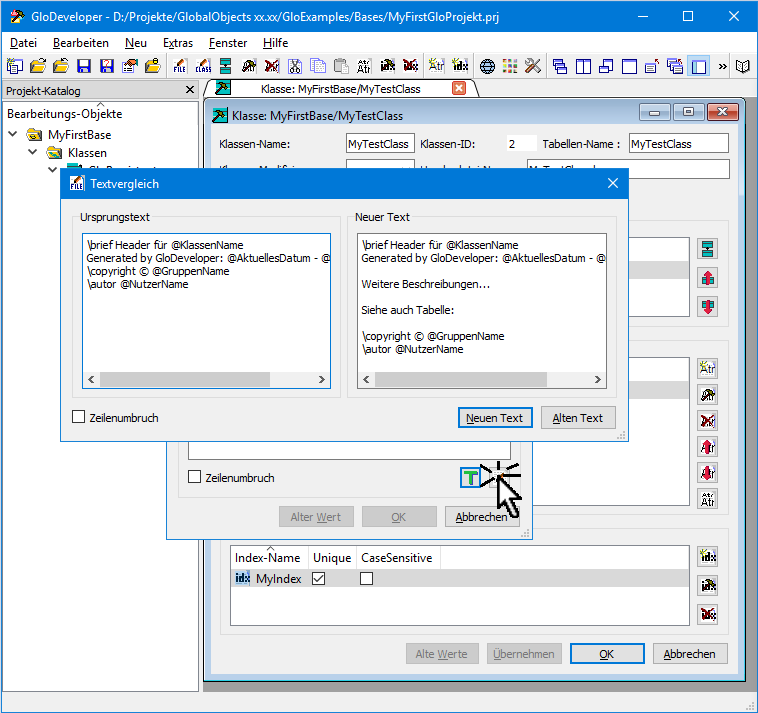Toggle Zeilenumbruch in the Textvergleich dialog
This screenshot has width=758, height=713.
(x=78, y=417)
